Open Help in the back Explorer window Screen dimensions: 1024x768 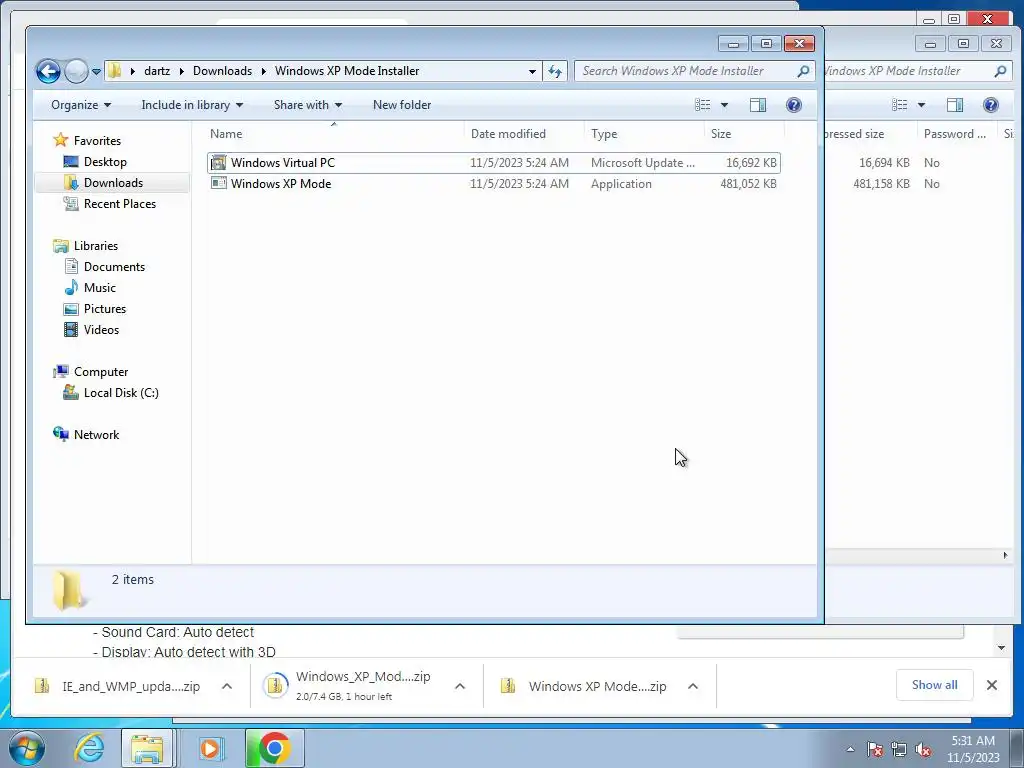point(991,104)
